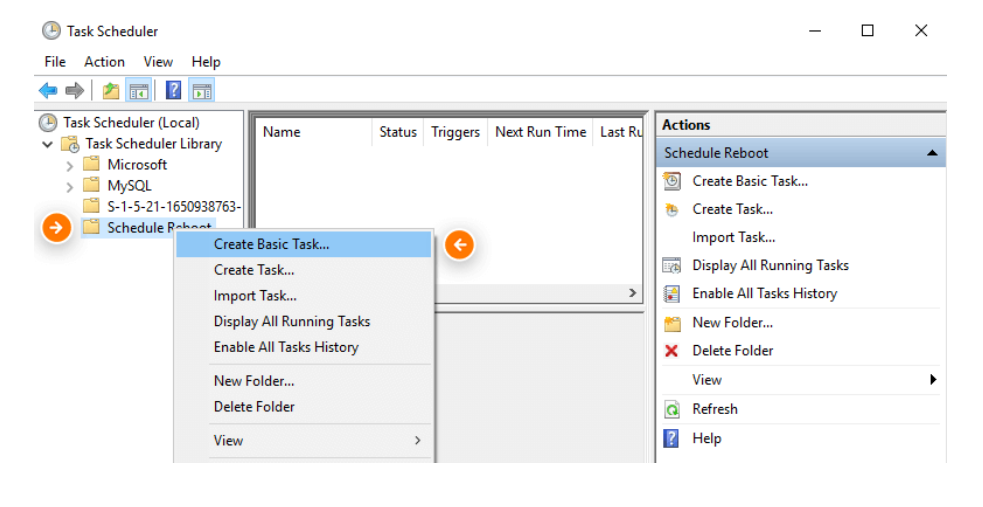The width and height of the screenshot is (983, 507).
Task: Click Display All Running Tasks in Actions
Action: [770, 265]
